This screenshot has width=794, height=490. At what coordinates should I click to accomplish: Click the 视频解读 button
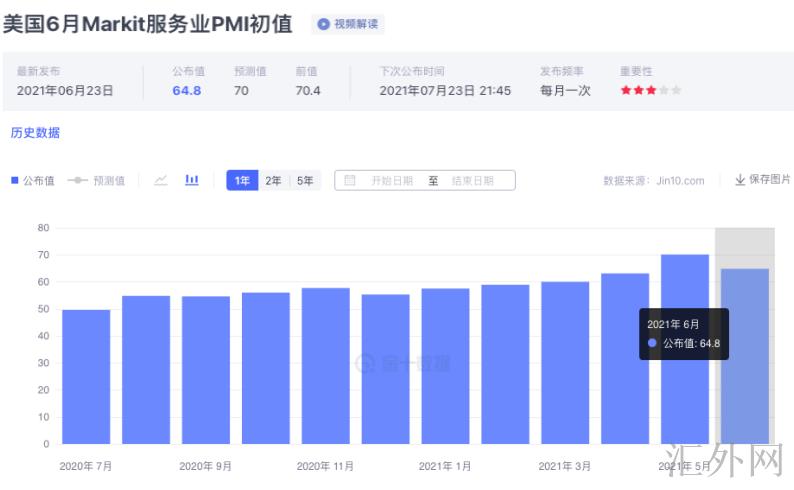[347, 24]
